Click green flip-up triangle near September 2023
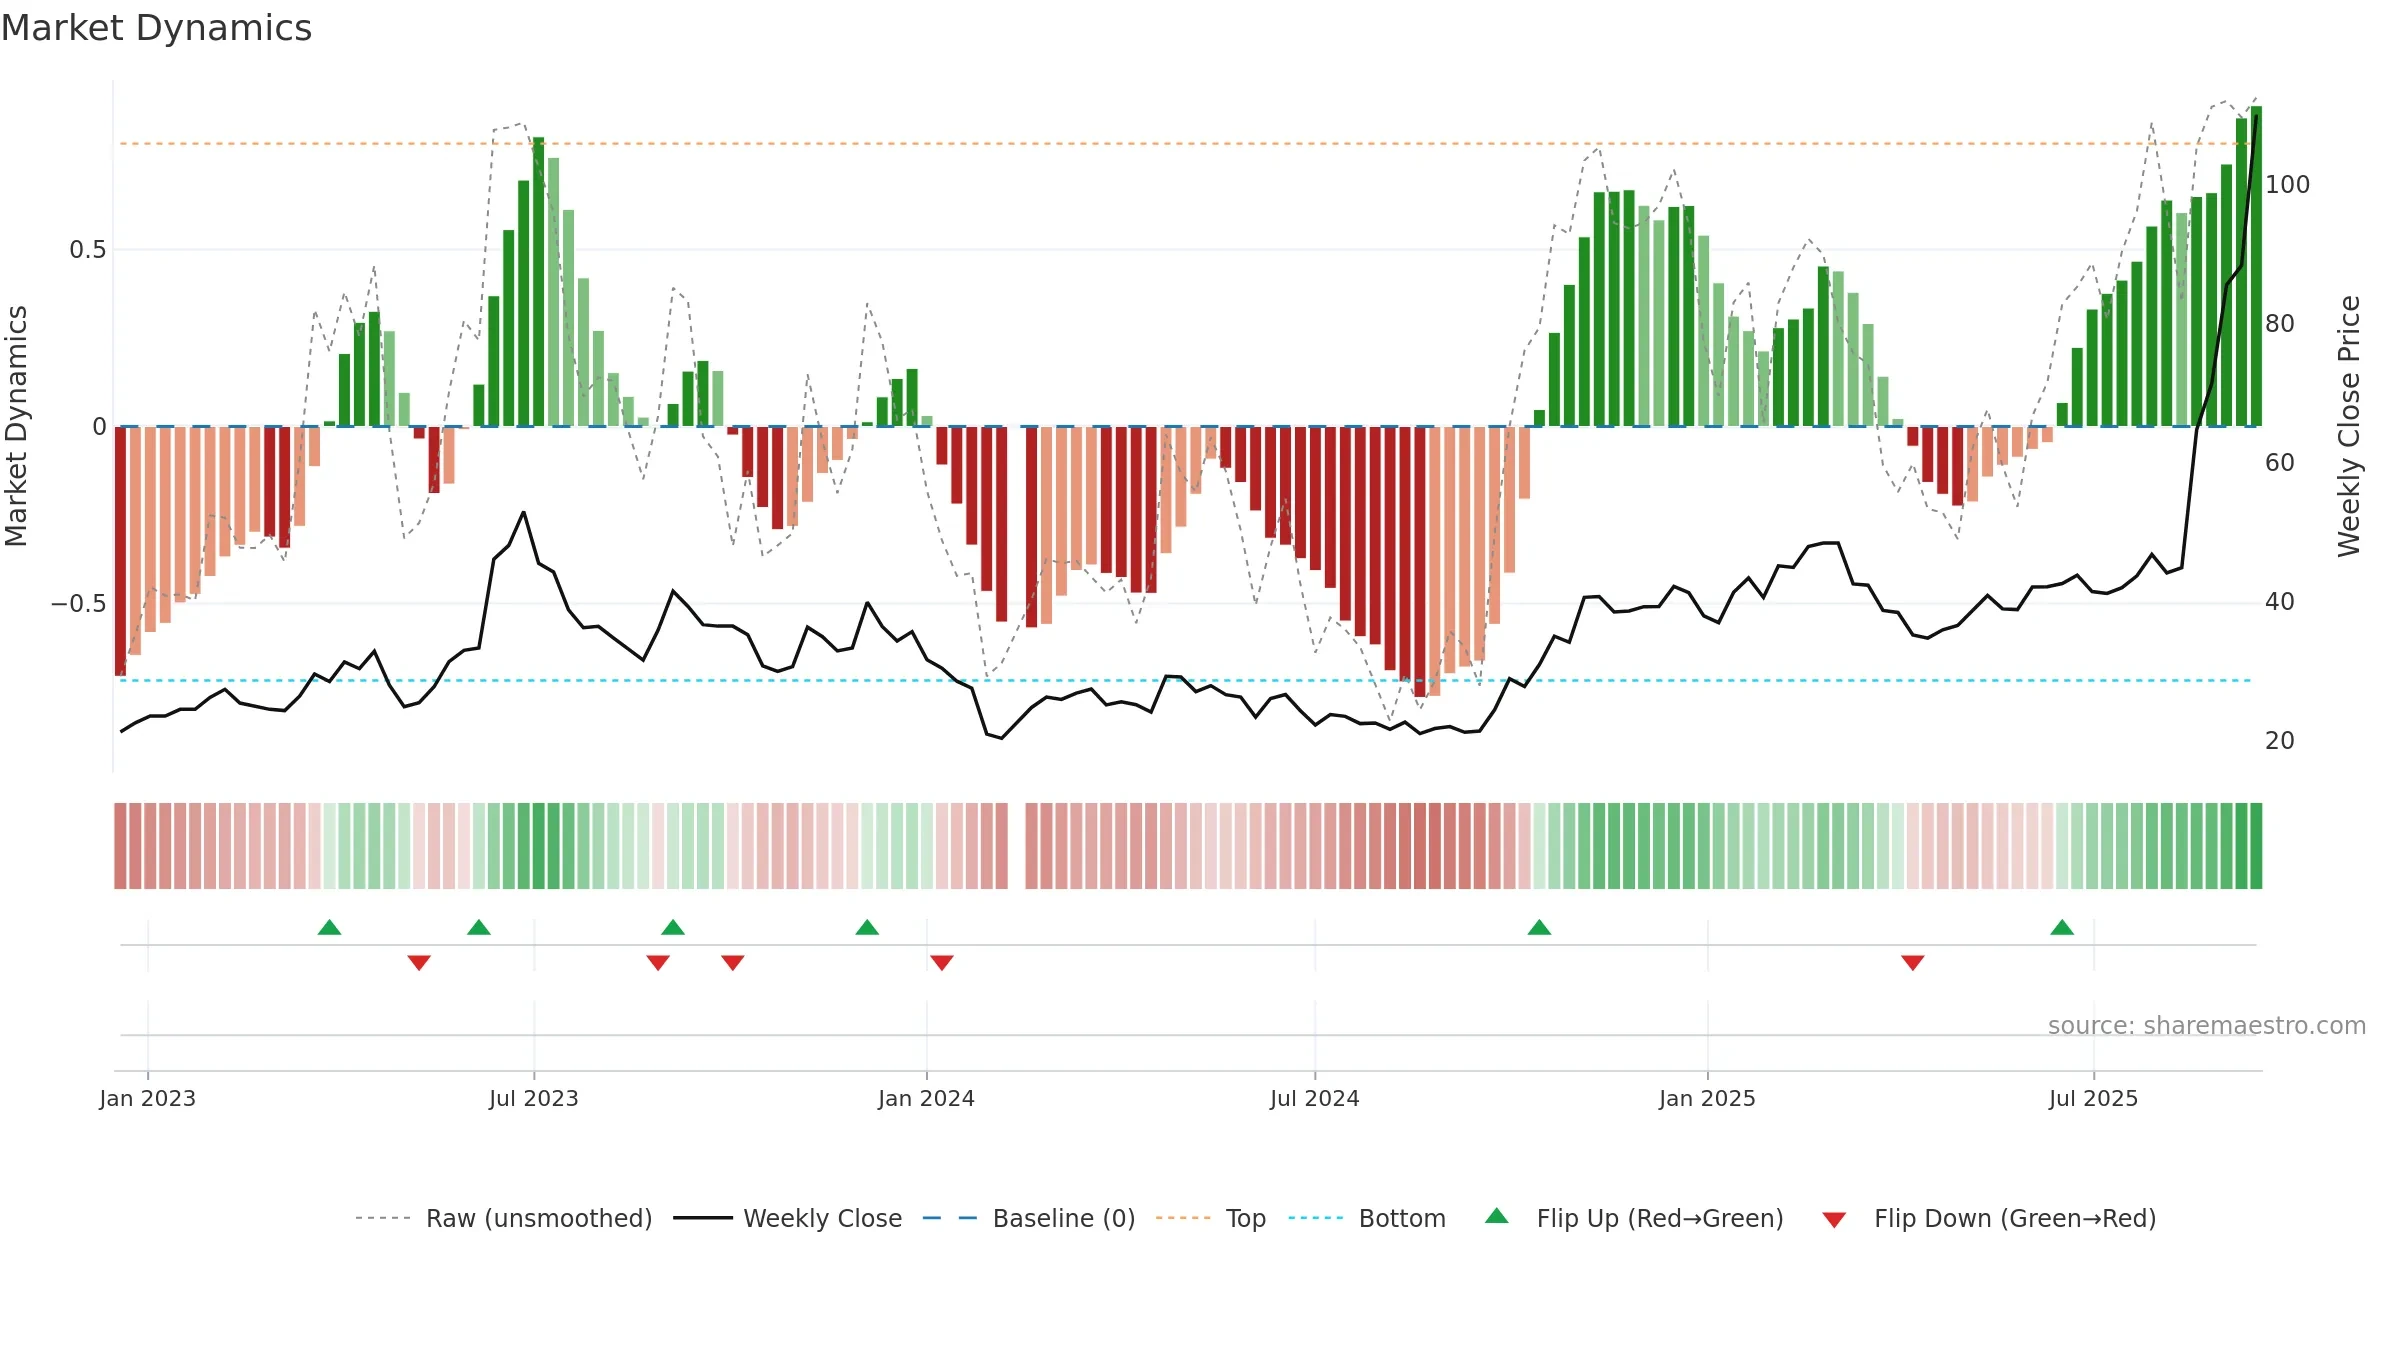The width and height of the screenshot is (2400, 1350). tap(673, 927)
